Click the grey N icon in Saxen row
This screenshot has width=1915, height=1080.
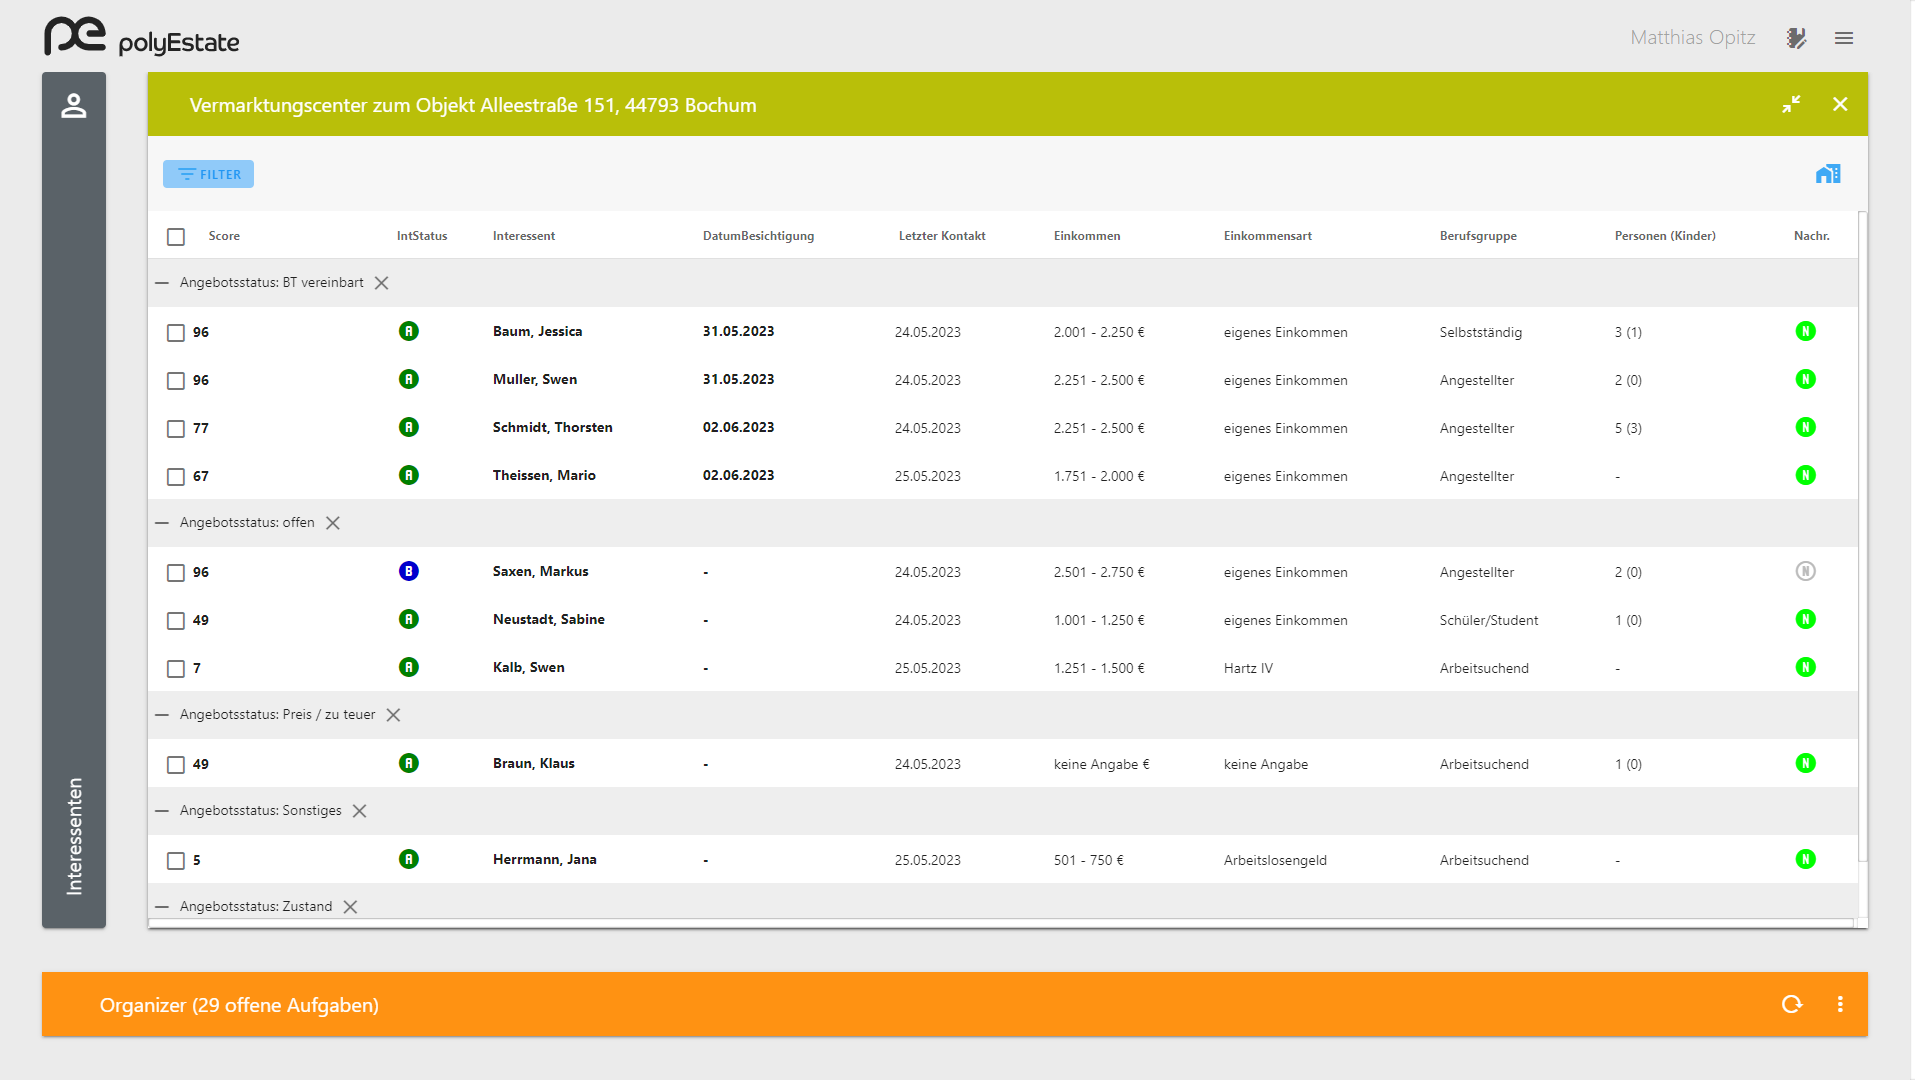(1805, 571)
